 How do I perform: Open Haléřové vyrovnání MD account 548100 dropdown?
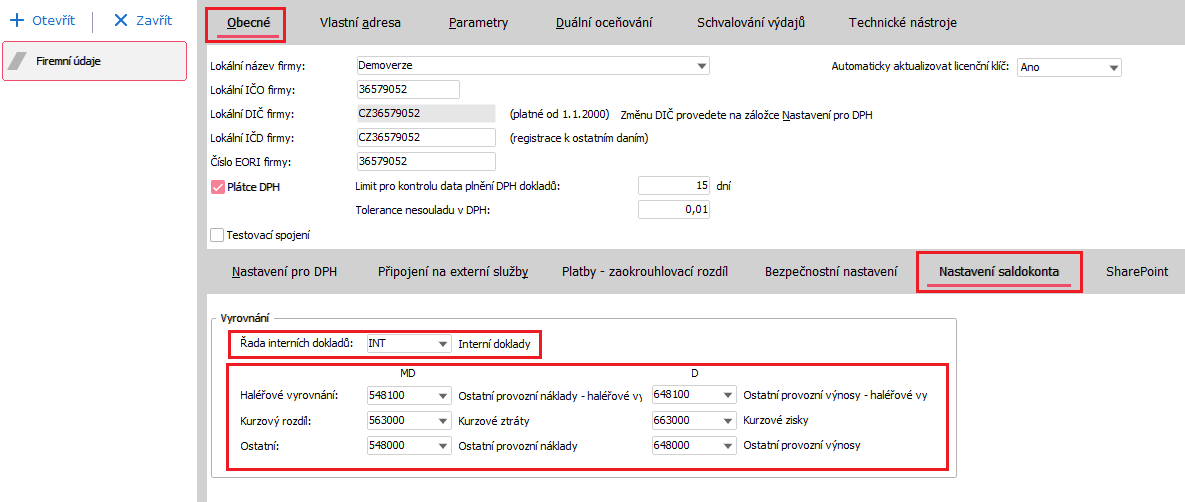pos(444,395)
